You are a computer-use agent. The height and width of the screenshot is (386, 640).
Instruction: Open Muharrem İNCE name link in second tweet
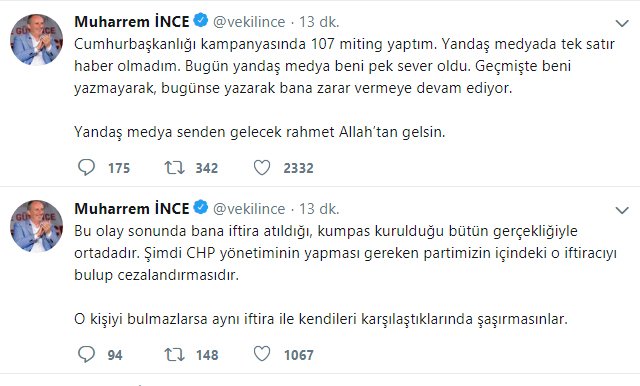(x=132, y=209)
